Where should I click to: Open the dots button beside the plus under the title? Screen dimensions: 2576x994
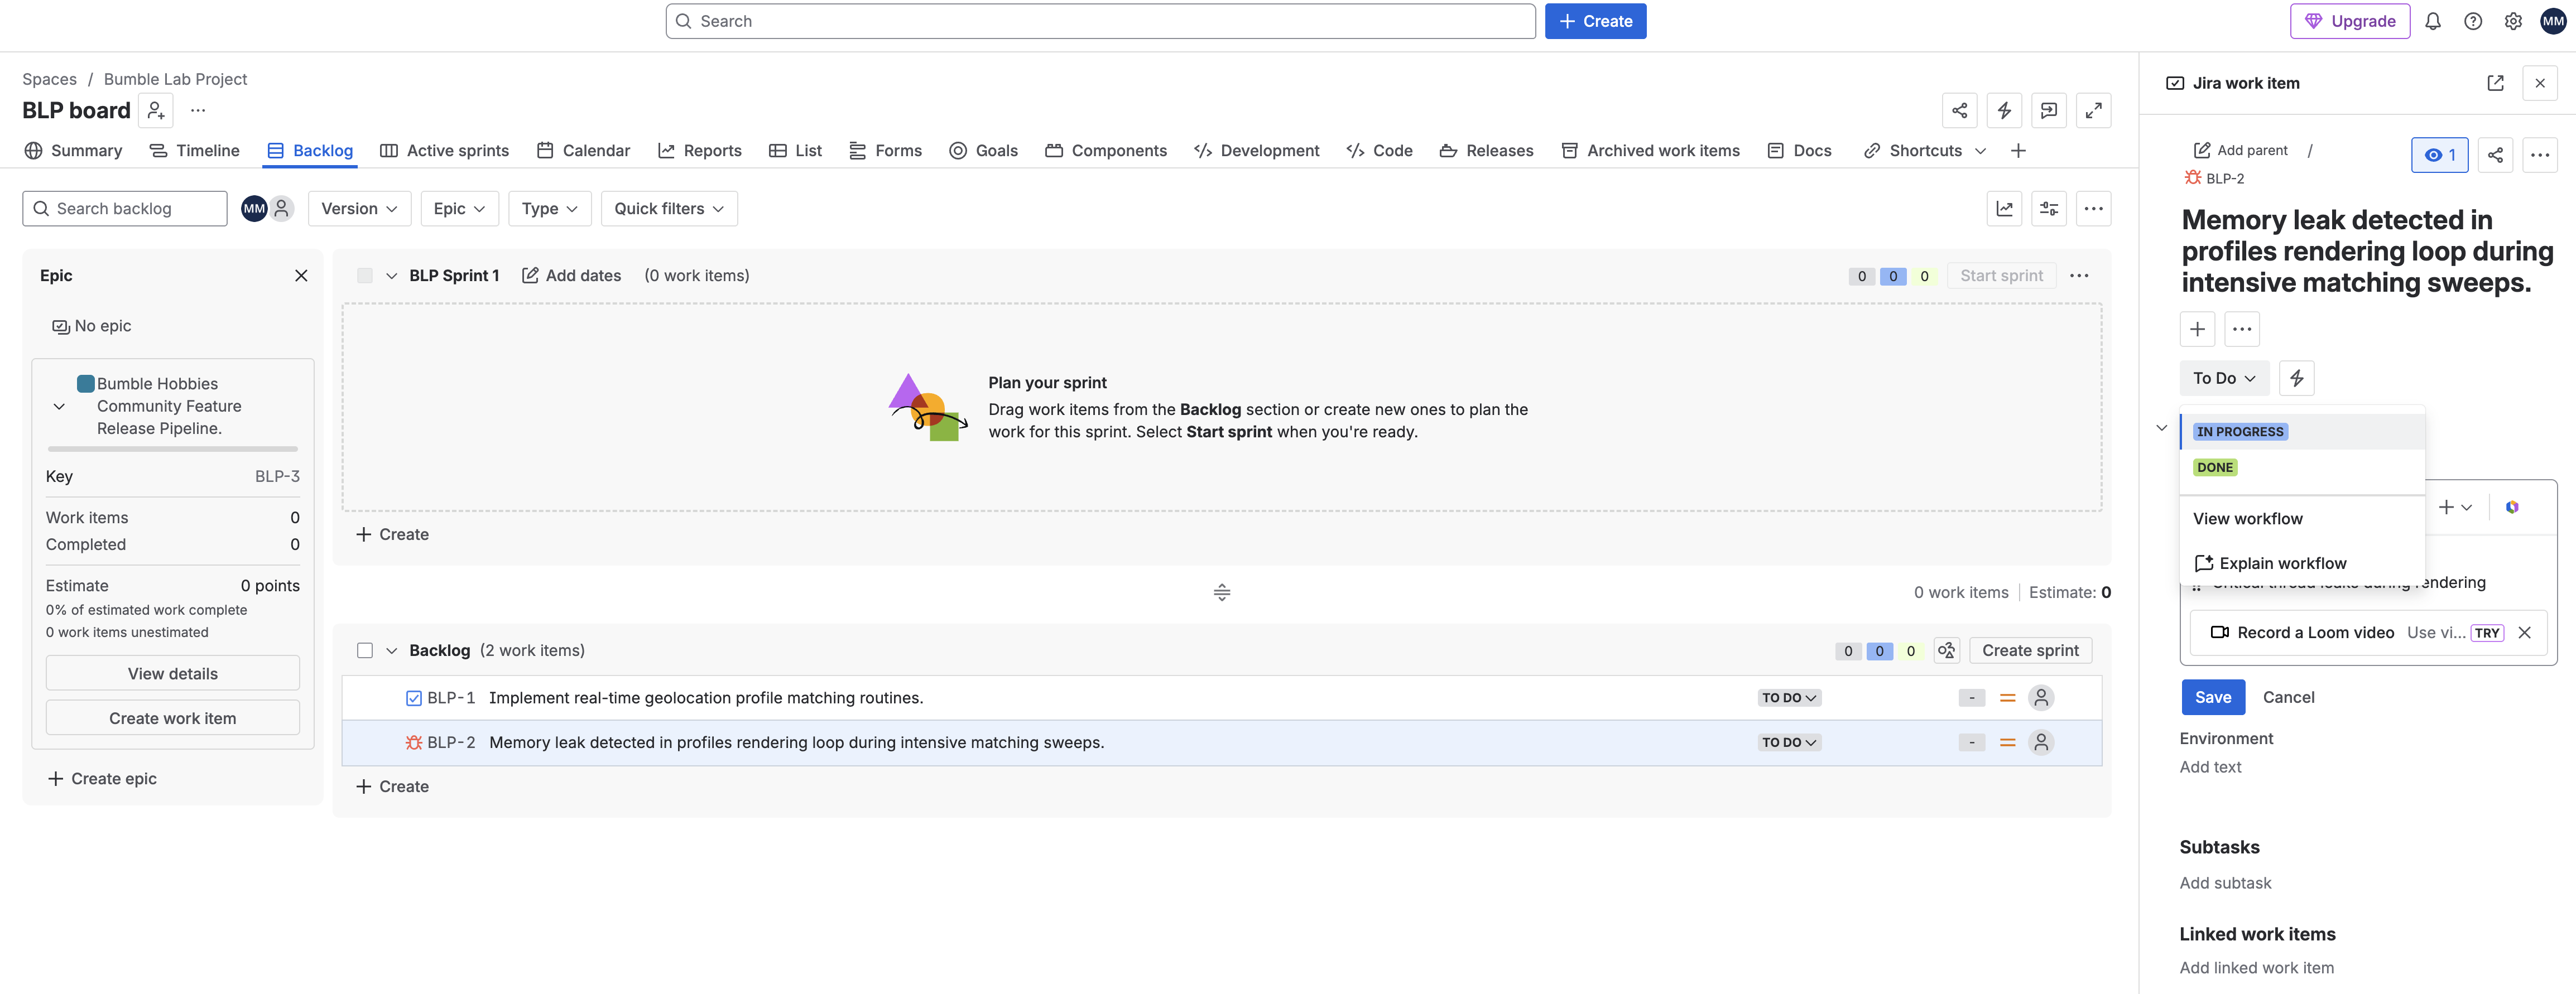pyautogui.click(x=2242, y=329)
